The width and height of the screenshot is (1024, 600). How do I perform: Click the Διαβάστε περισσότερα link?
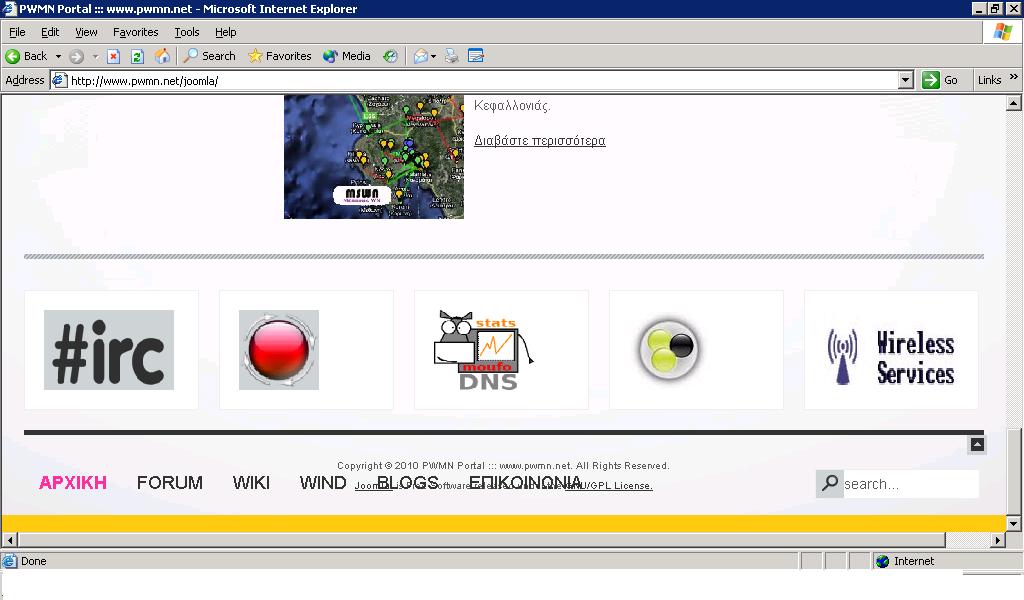[x=539, y=140]
